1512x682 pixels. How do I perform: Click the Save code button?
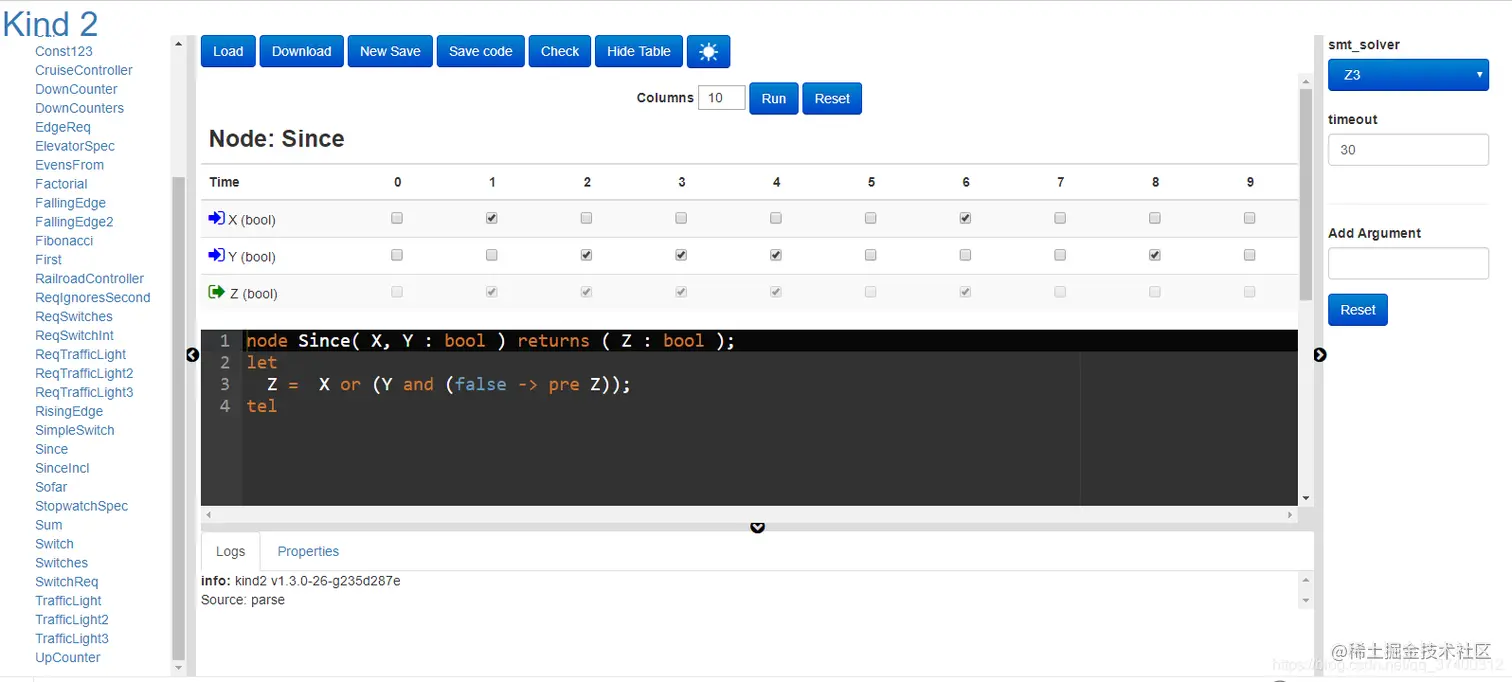click(x=480, y=52)
